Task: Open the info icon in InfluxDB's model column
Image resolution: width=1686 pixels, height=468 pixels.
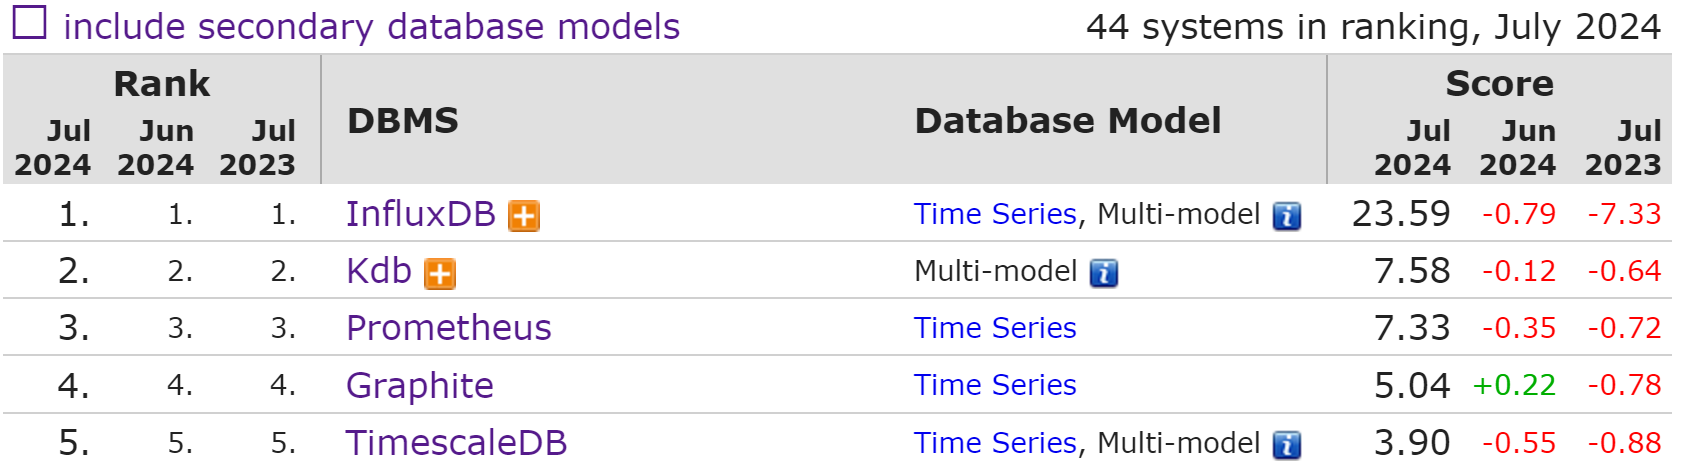Action: point(1287,216)
